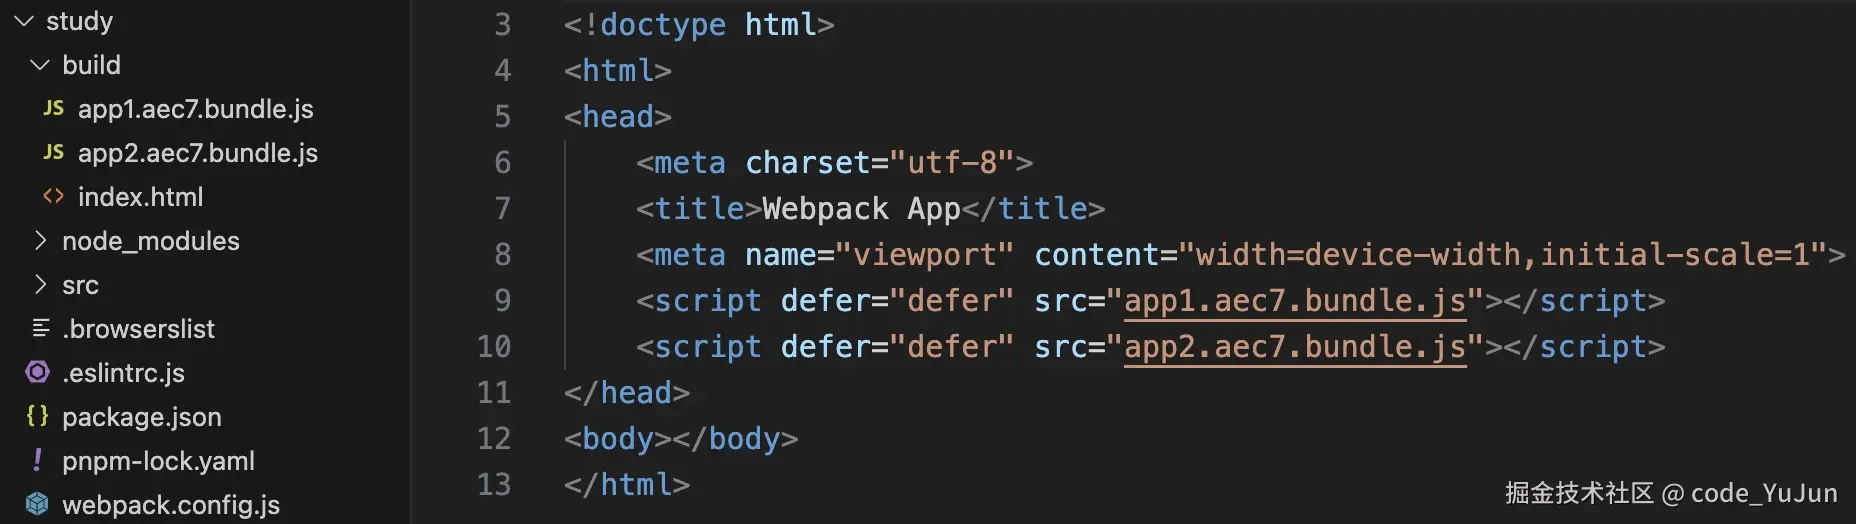
Task: Follow the app1.aec7.bundle.js src link
Action: 1295,301
